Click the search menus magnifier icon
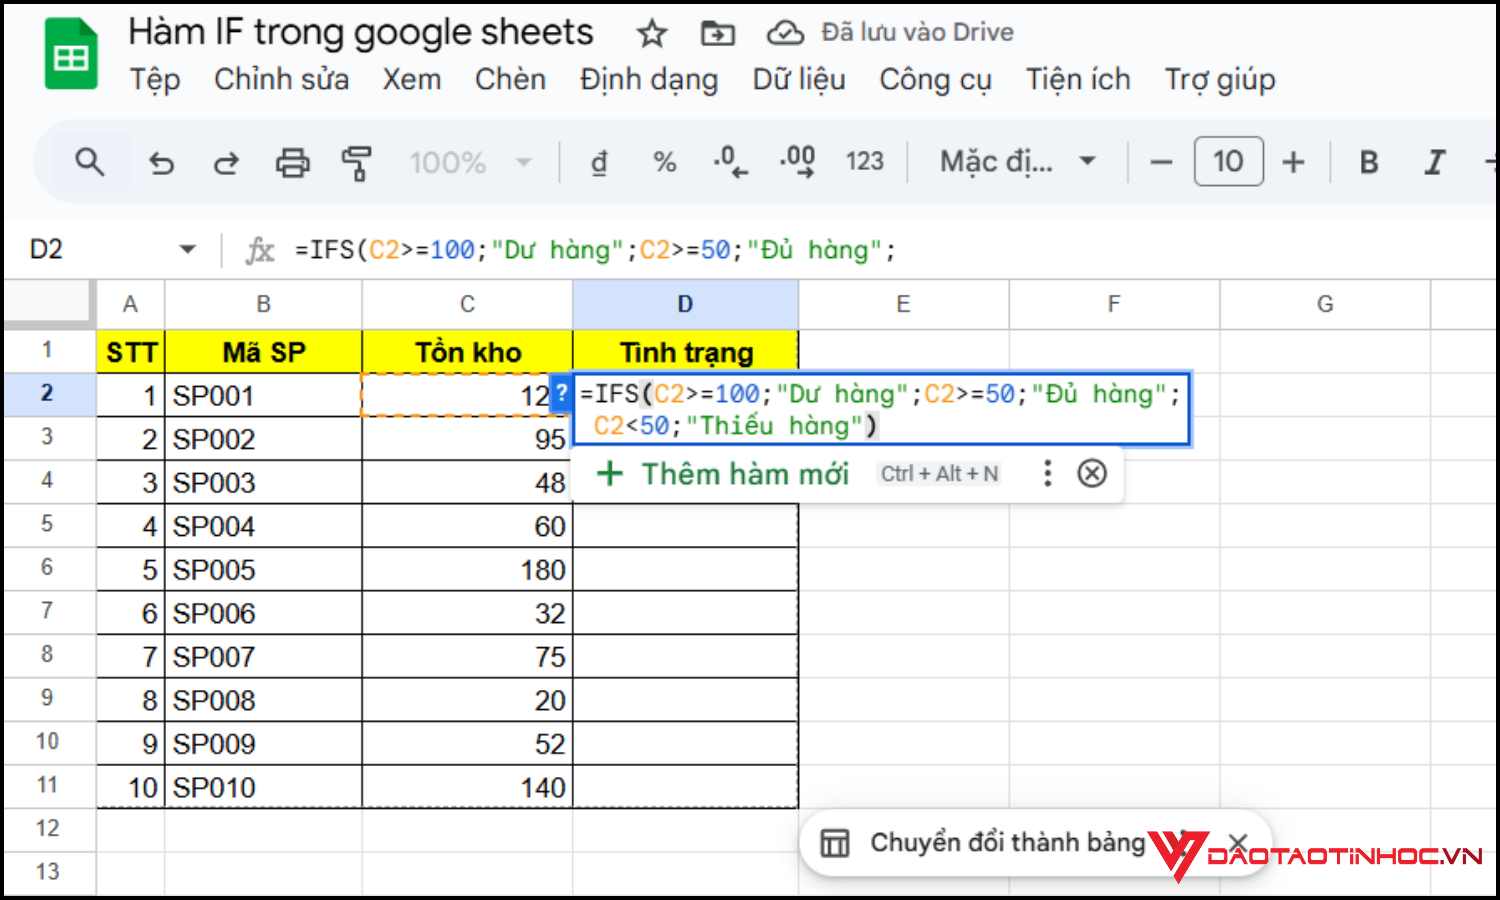The image size is (1500, 900). pyautogui.click(x=90, y=162)
